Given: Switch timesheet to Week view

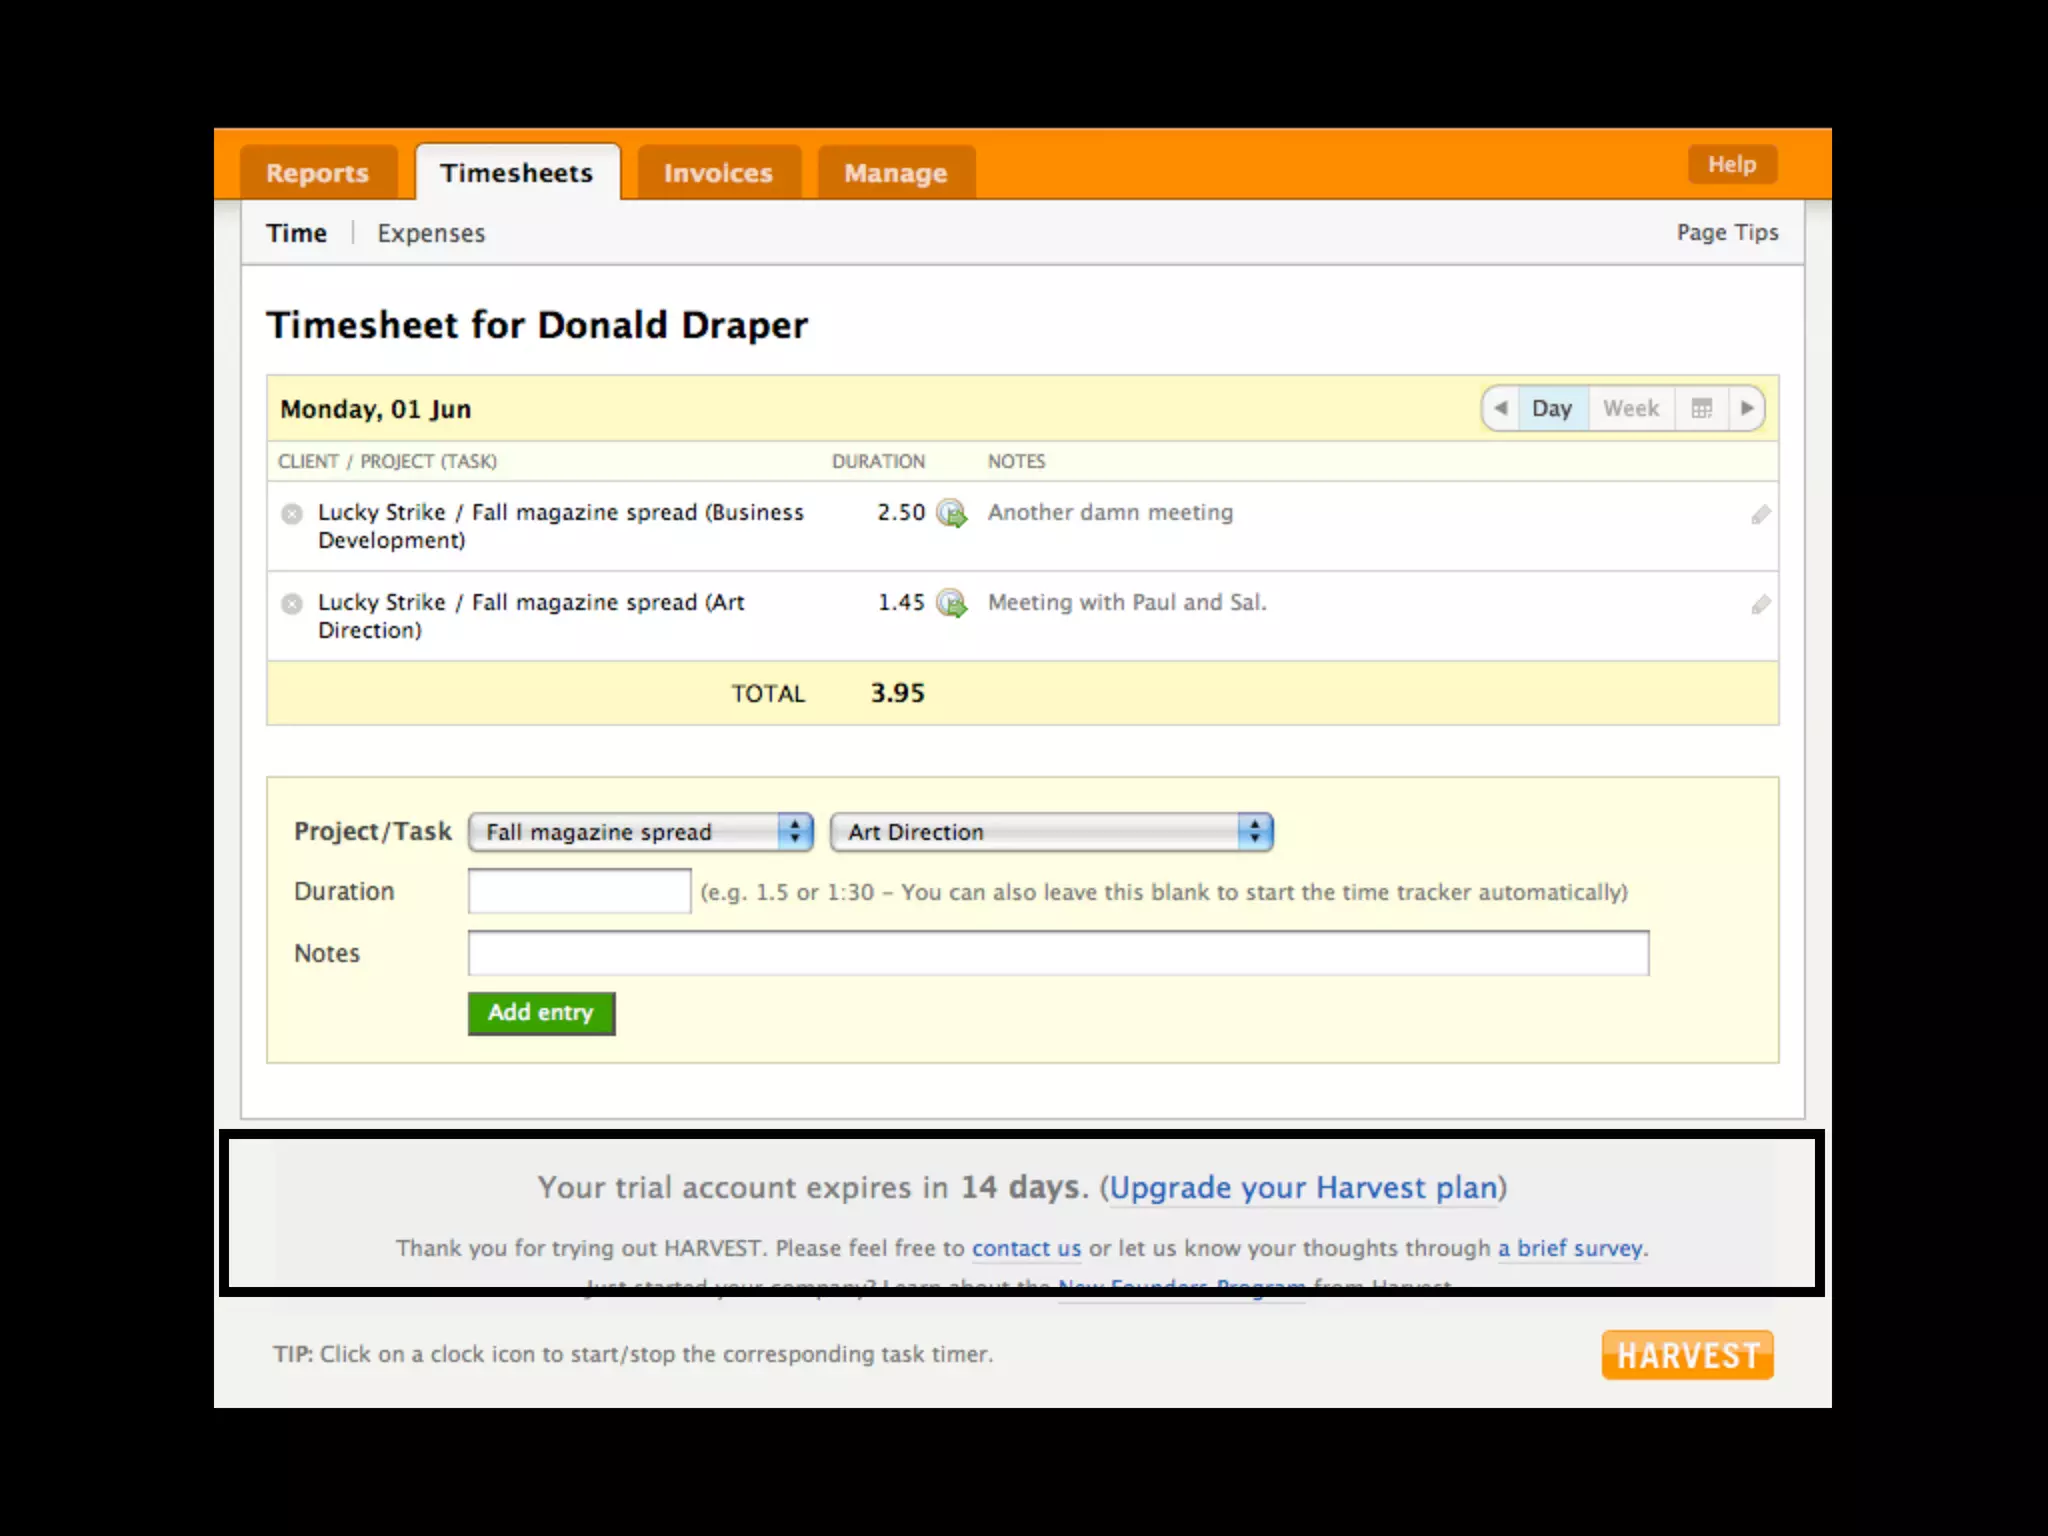Looking at the screenshot, I should pyautogui.click(x=1630, y=408).
